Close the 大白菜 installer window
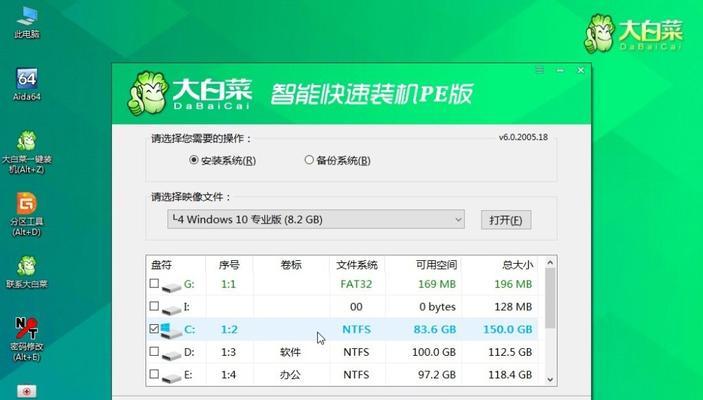Screen dimensions: 703x400 pos(581,70)
